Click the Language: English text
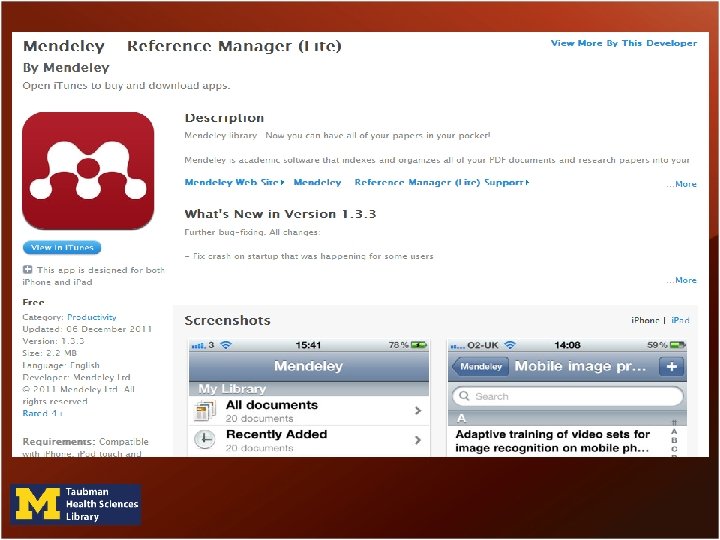Viewport: 720px width, 540px height. click(x=61, y=365)
